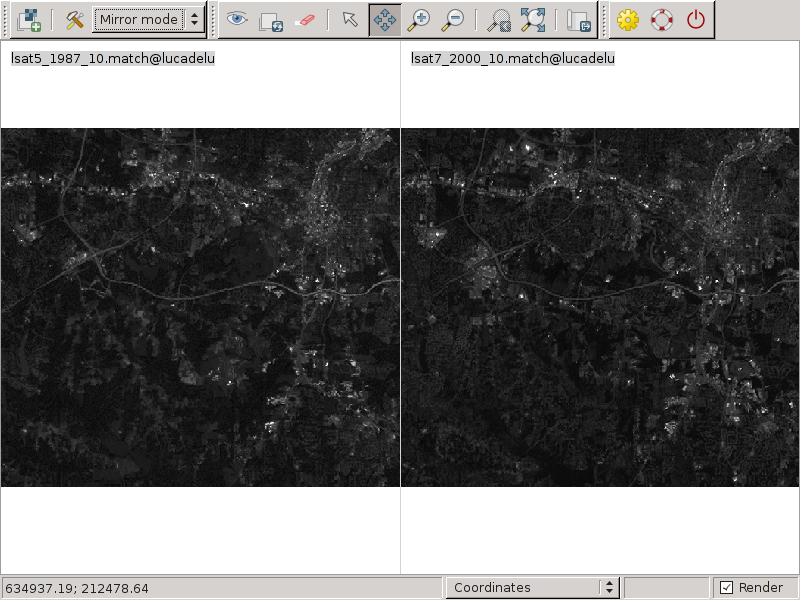Image resolution: width=800 pixels, height=600 pixels.
Task: Toggle the Render checkbox
Action: pyautogui.click(x=727, y=588)
